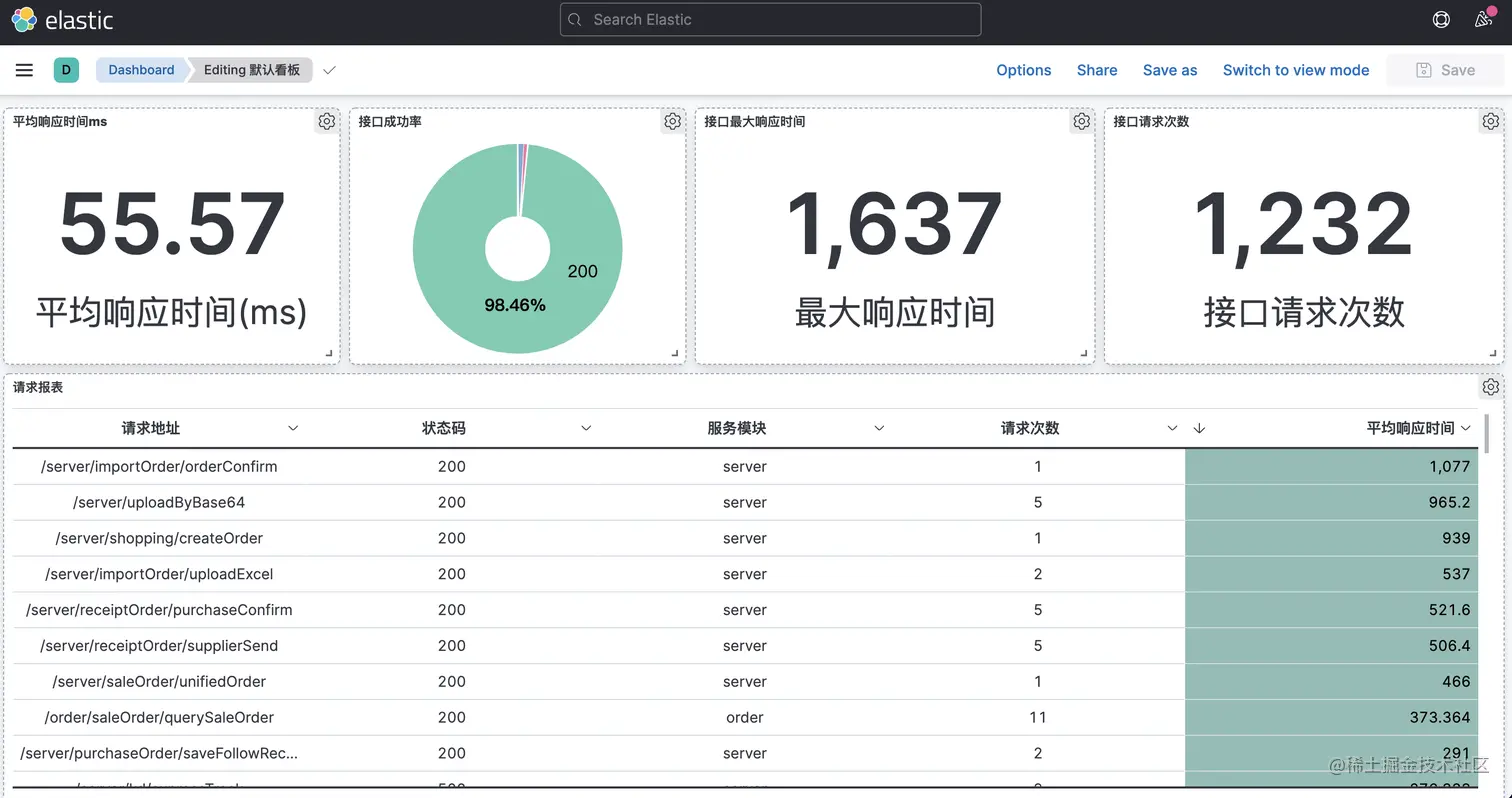Click the sort arrow in 平均响应时间 column

[x=1200, y=428]
